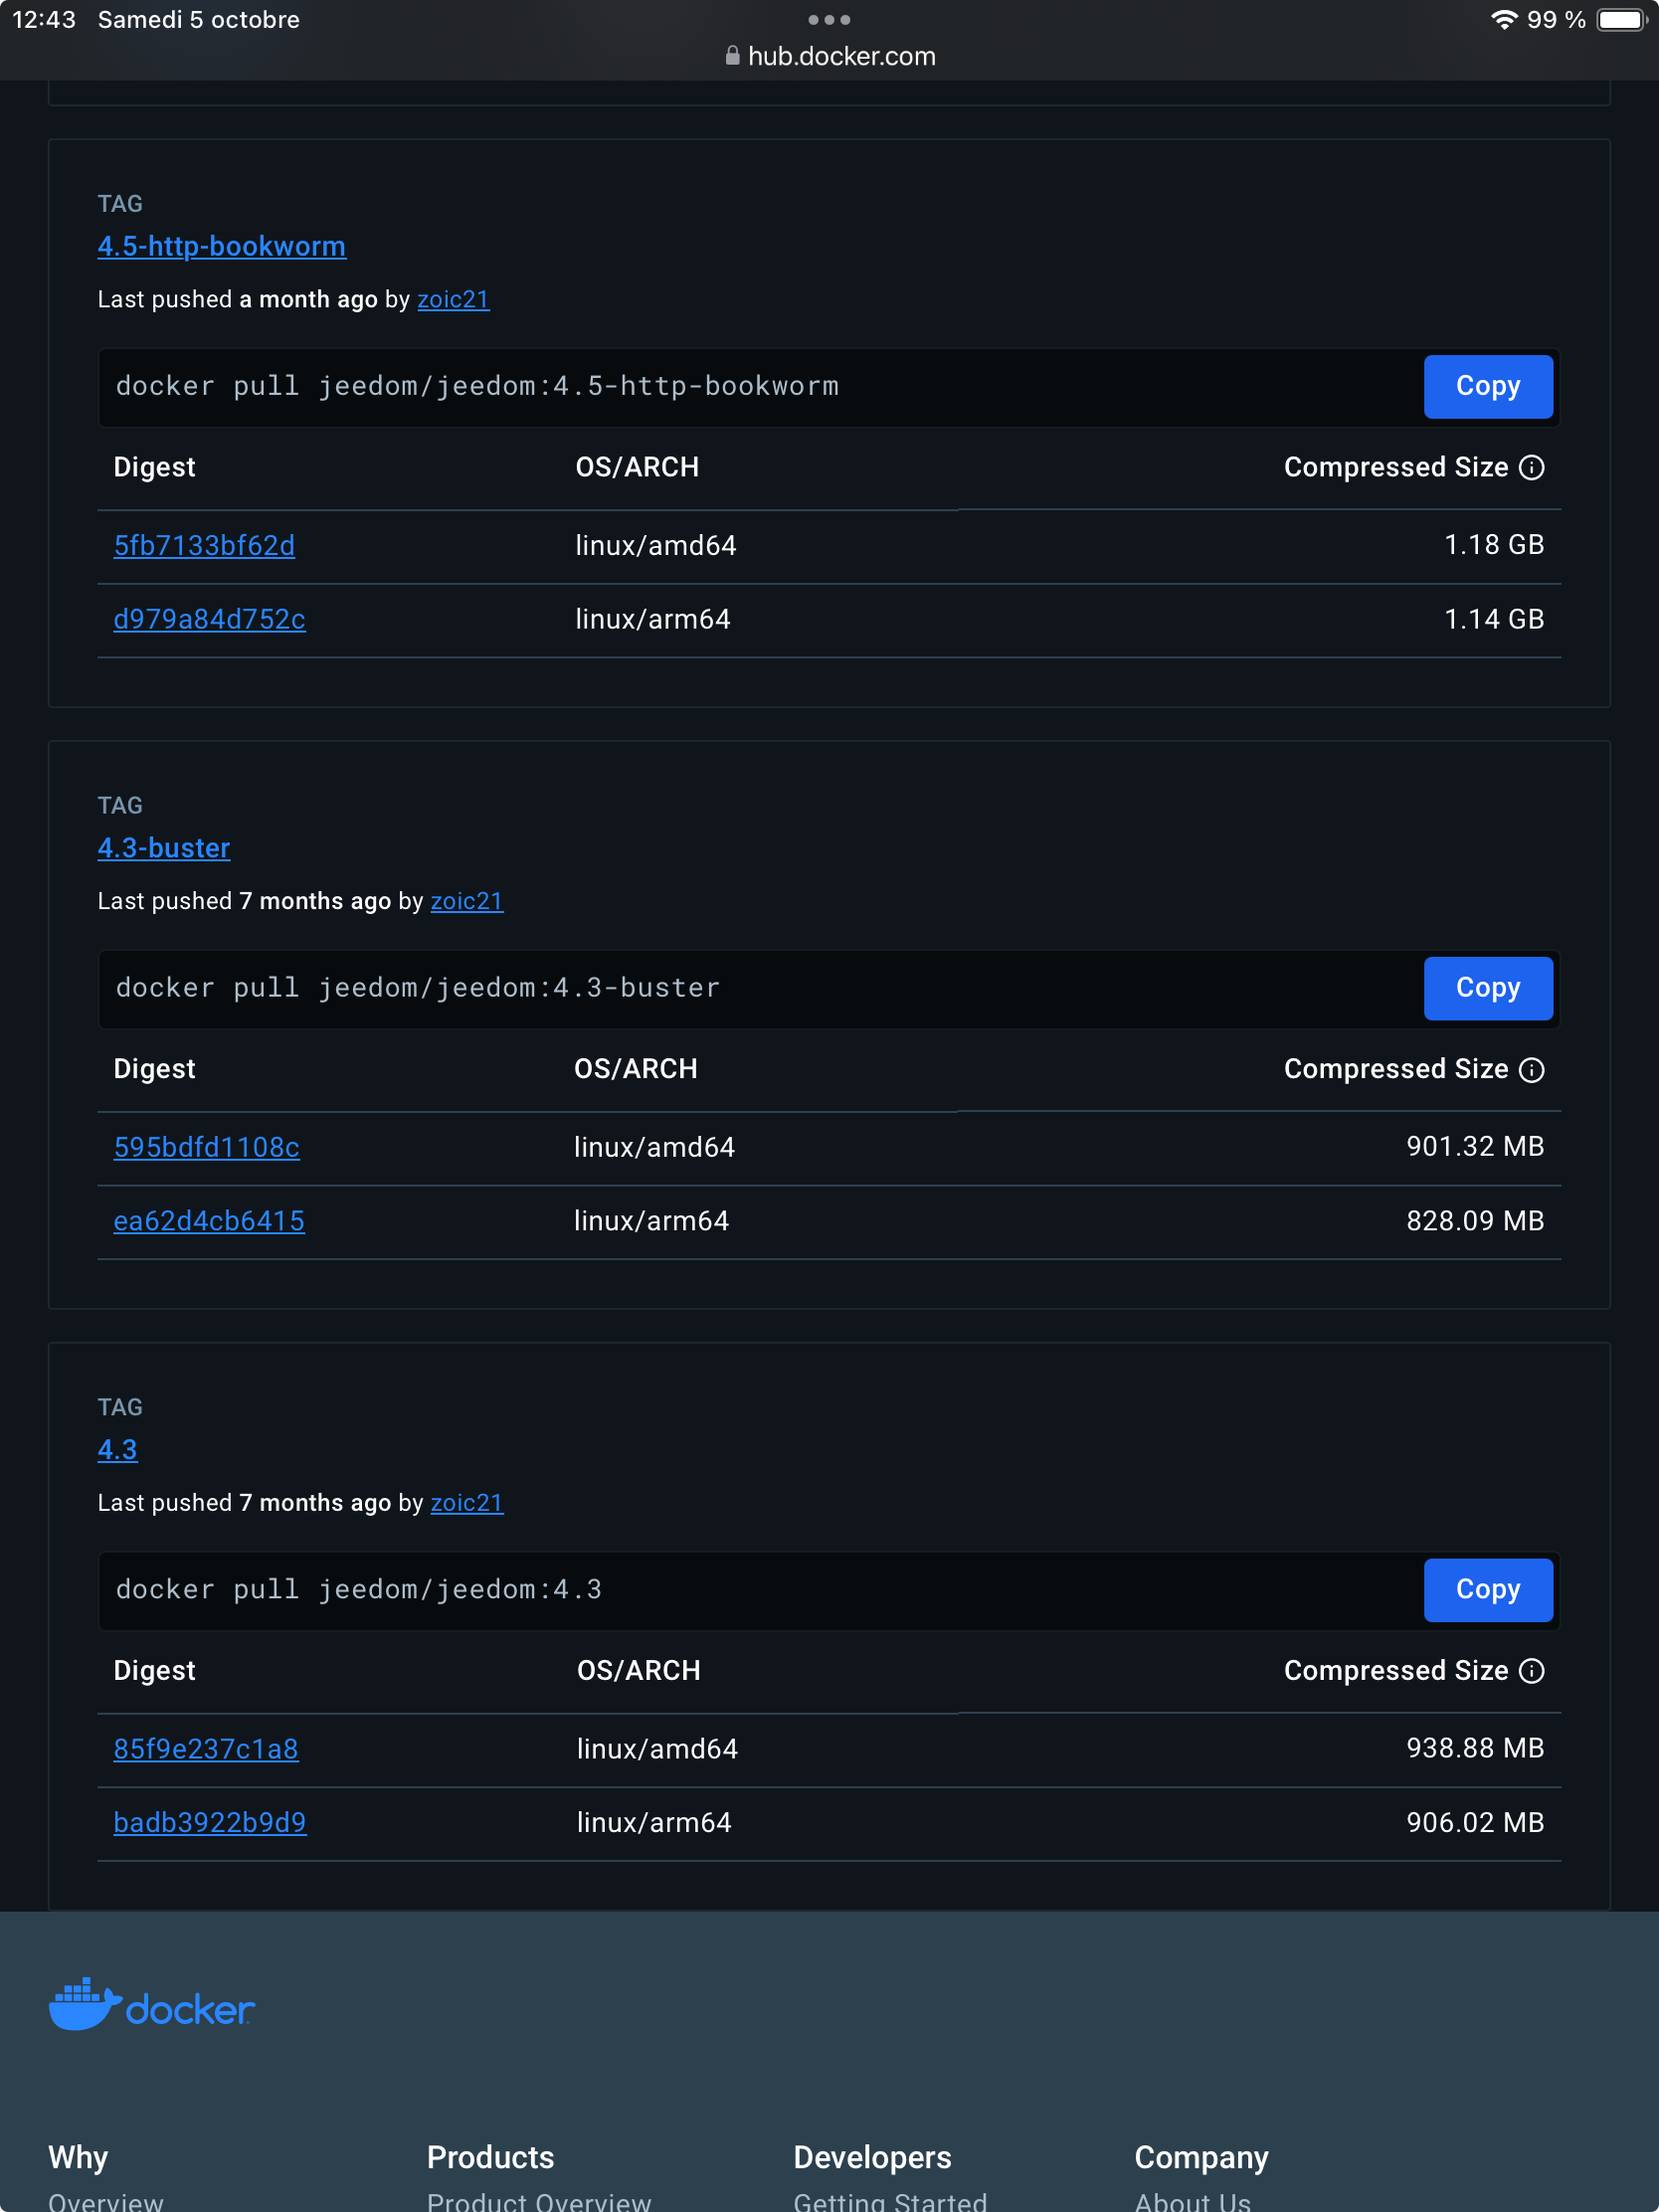Tap the Company footer heading

(1201, 2157)
